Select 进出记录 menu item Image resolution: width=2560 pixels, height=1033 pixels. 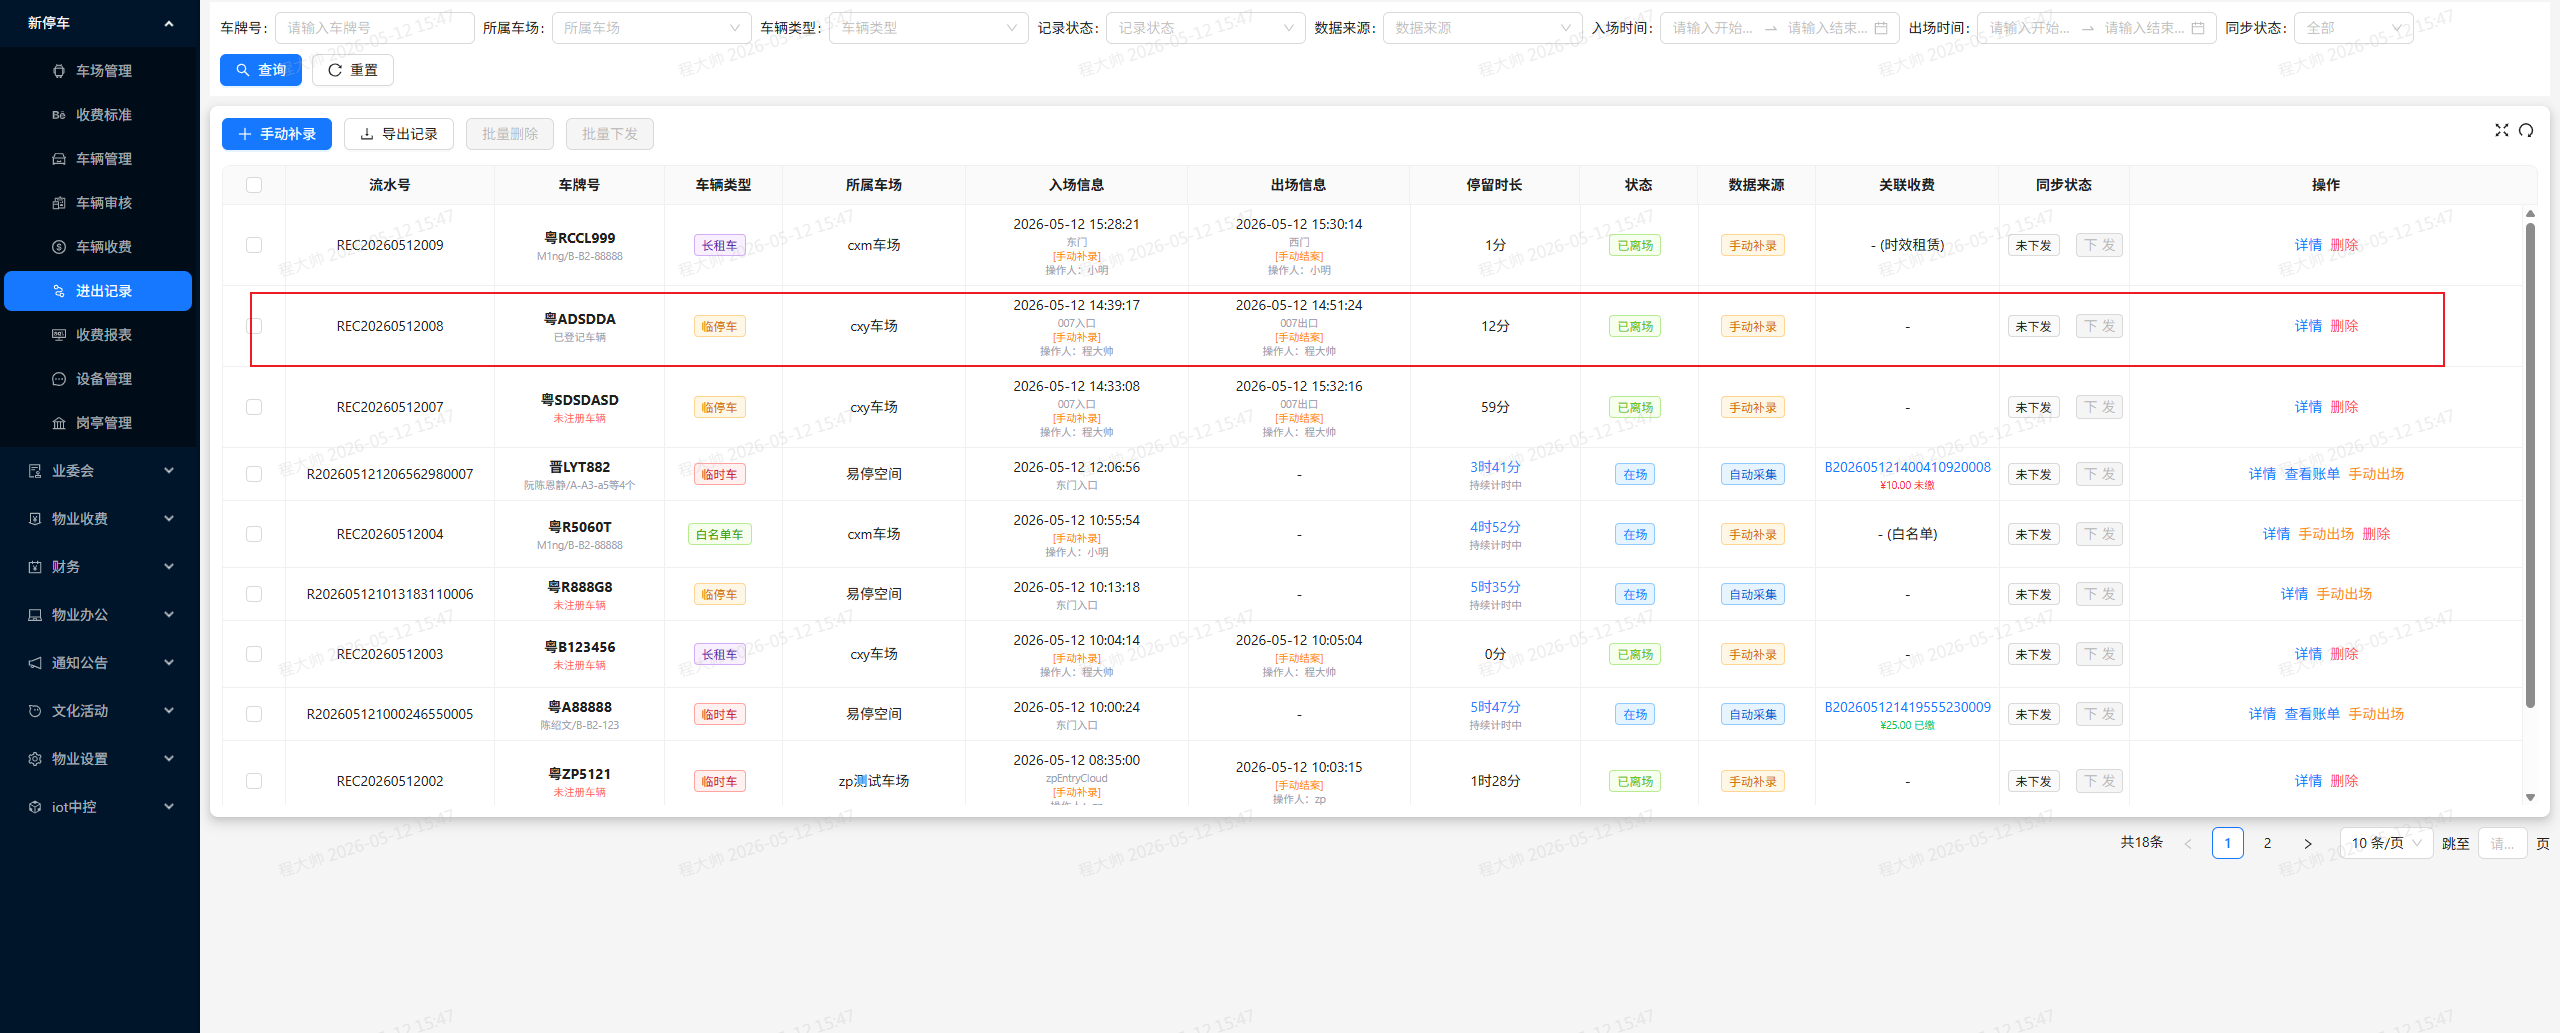coord(98,291)
